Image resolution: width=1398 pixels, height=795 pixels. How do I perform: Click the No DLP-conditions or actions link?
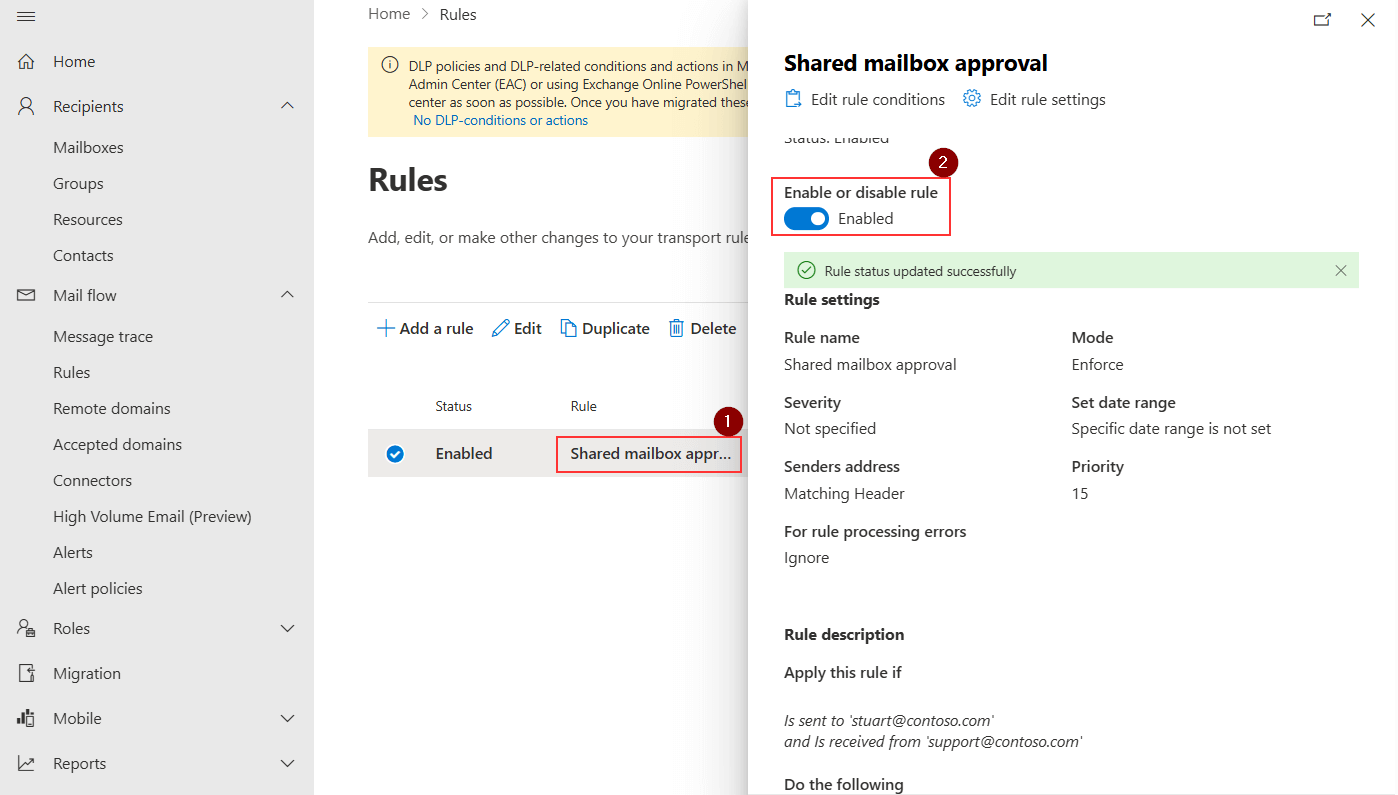[500, 119]
